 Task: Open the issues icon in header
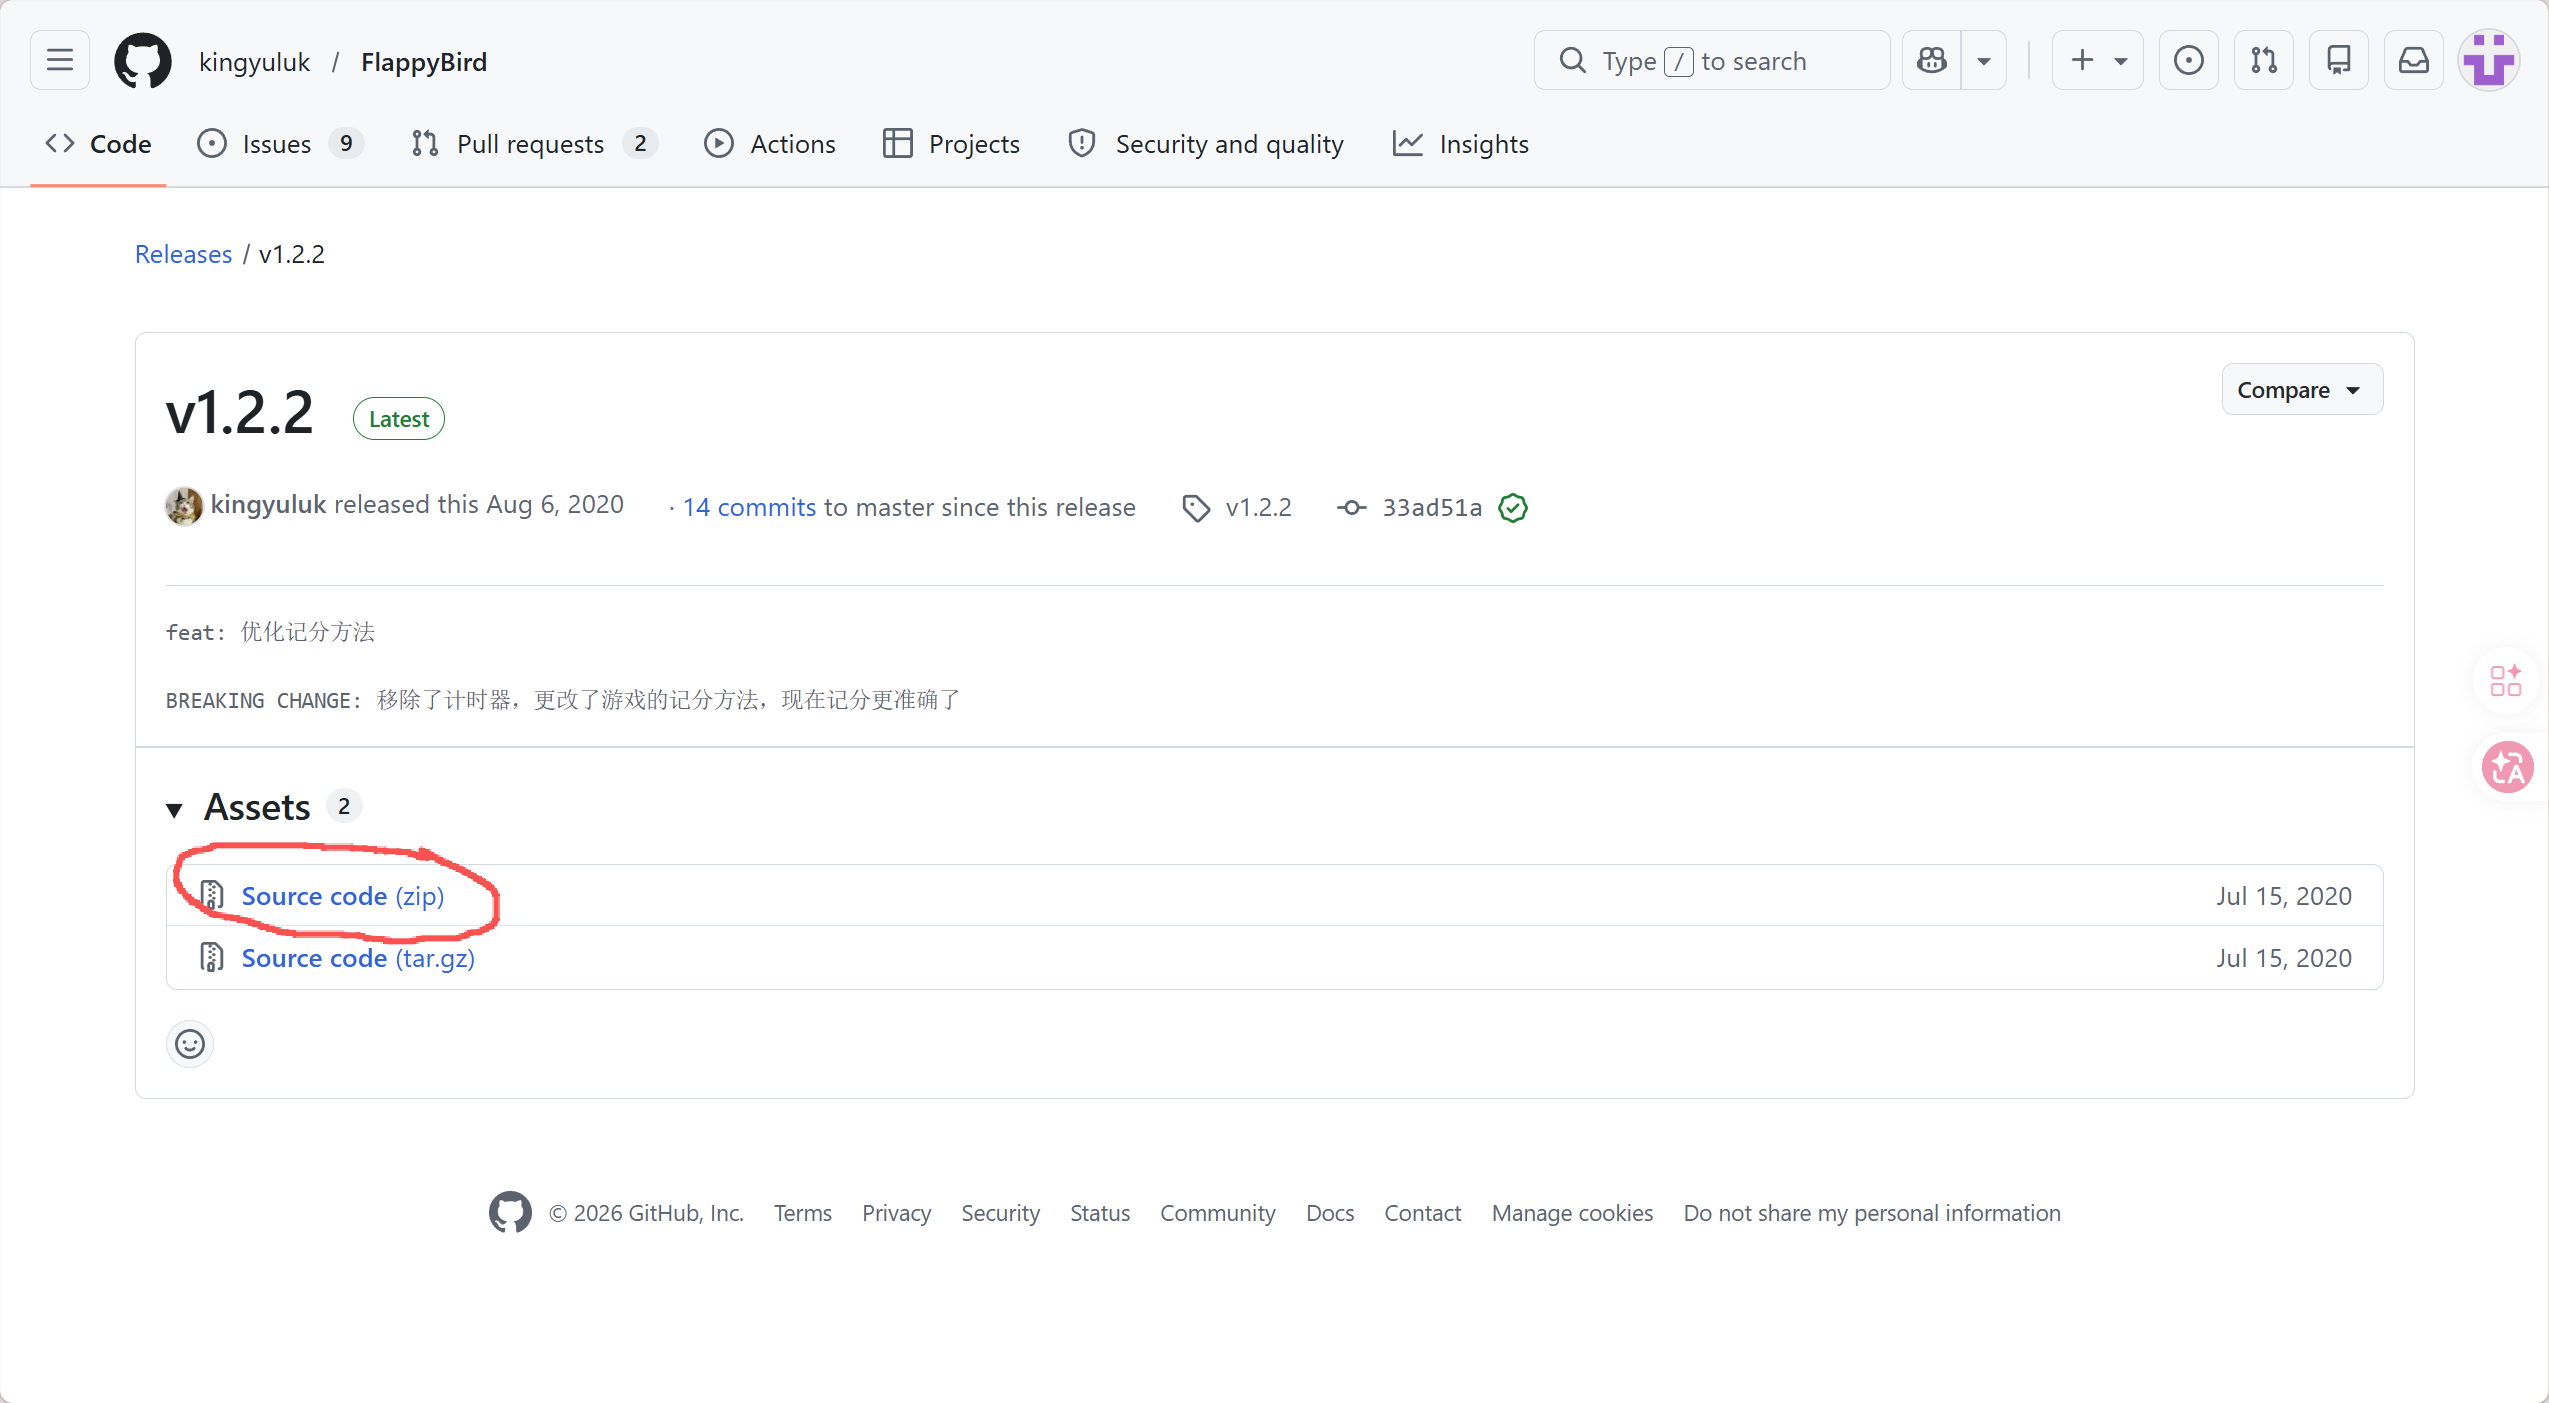pos(2189,60)
